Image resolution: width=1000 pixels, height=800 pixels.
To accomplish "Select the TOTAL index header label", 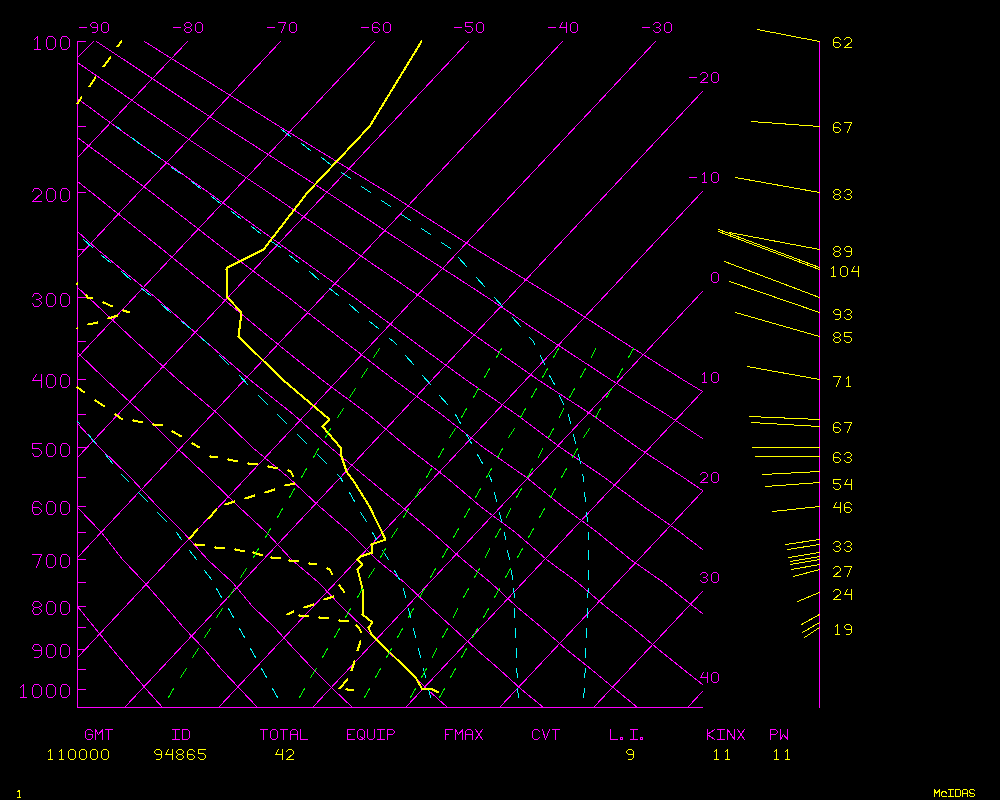I will (284, 735).
